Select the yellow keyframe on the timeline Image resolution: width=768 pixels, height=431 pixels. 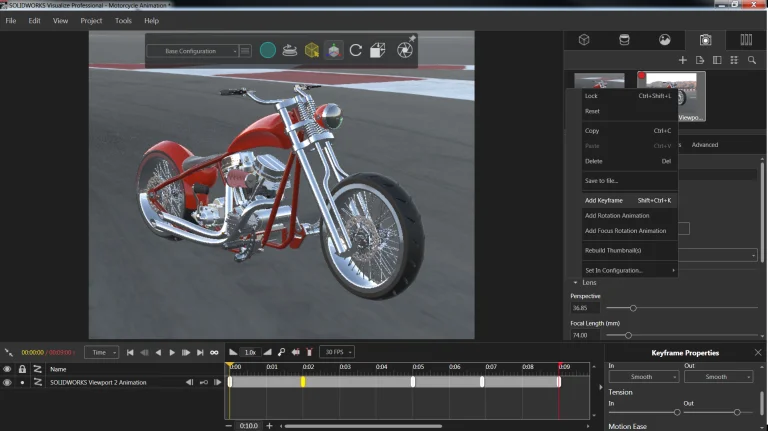click(x=303, y=382)
